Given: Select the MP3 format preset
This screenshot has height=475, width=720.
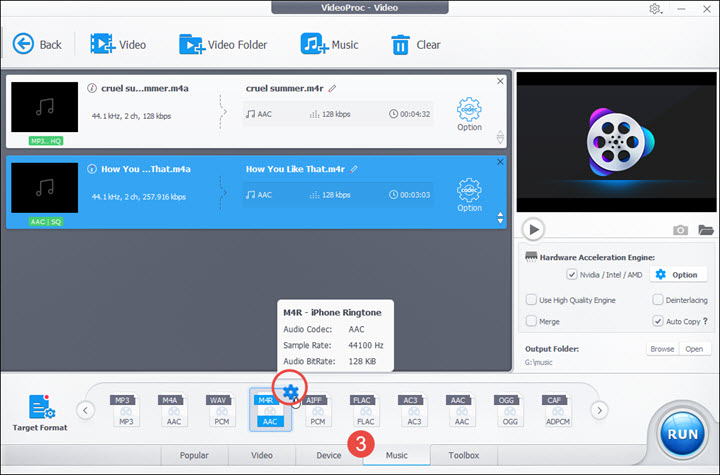Looking at the screenshot, I should pos(126,410).
